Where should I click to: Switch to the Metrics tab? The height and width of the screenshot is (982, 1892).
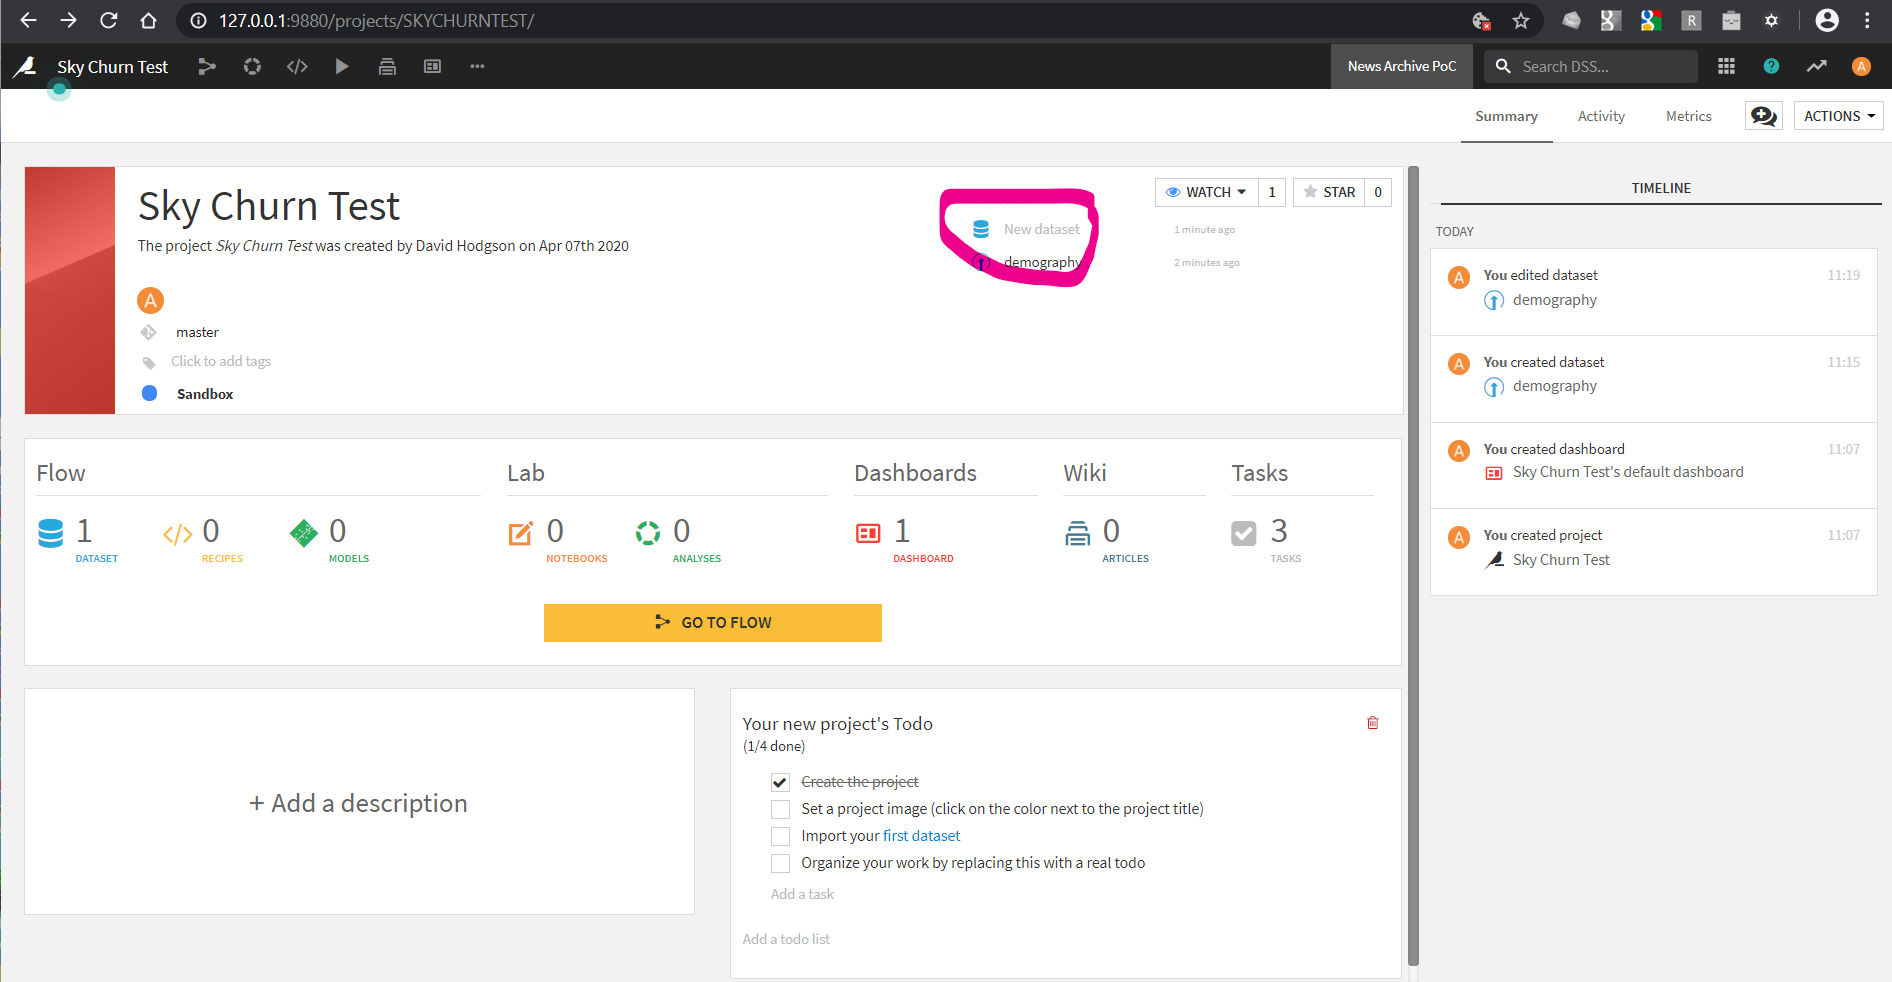[x=1688, y=116]
